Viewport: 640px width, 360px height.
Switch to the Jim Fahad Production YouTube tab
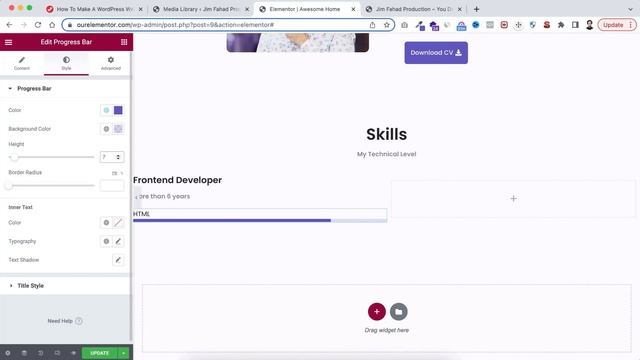pos(414,9)
